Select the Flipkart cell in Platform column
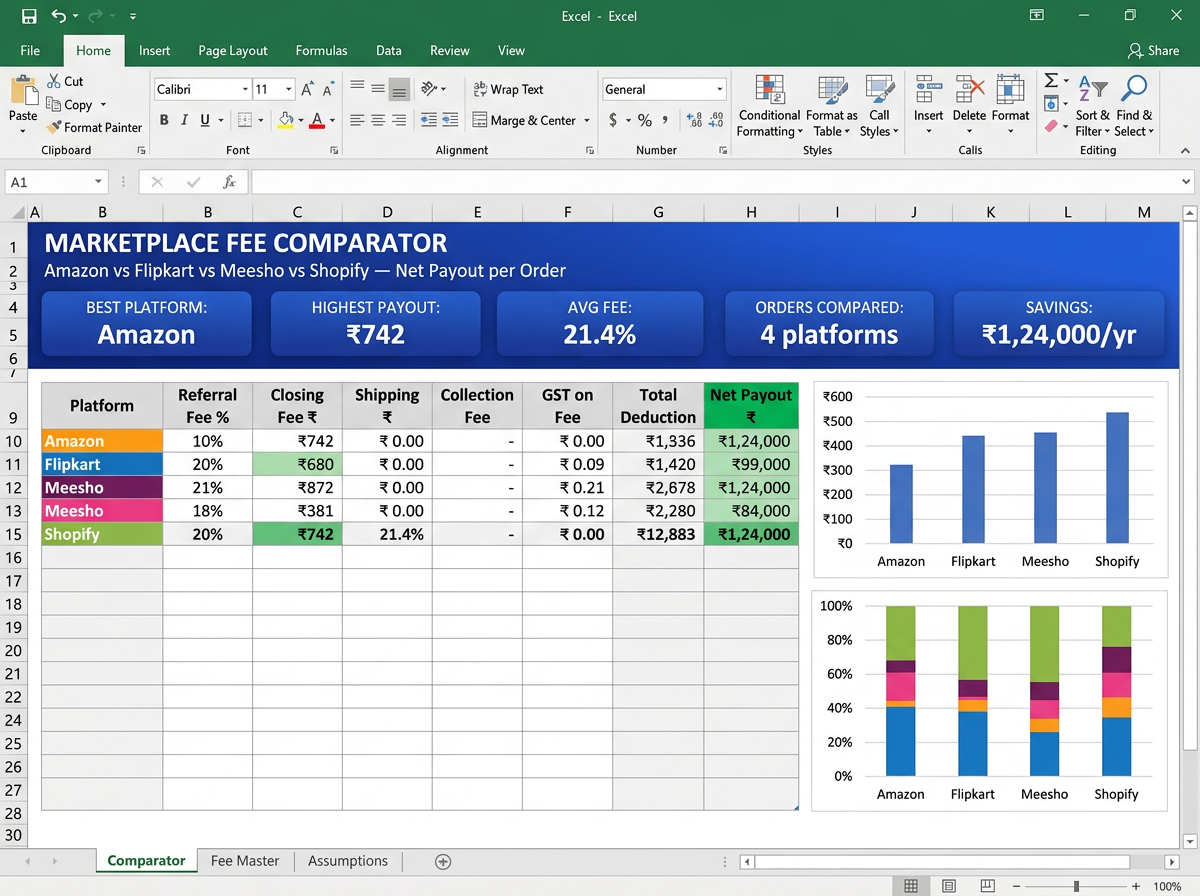1200x896 pixels. click(102, 464)
